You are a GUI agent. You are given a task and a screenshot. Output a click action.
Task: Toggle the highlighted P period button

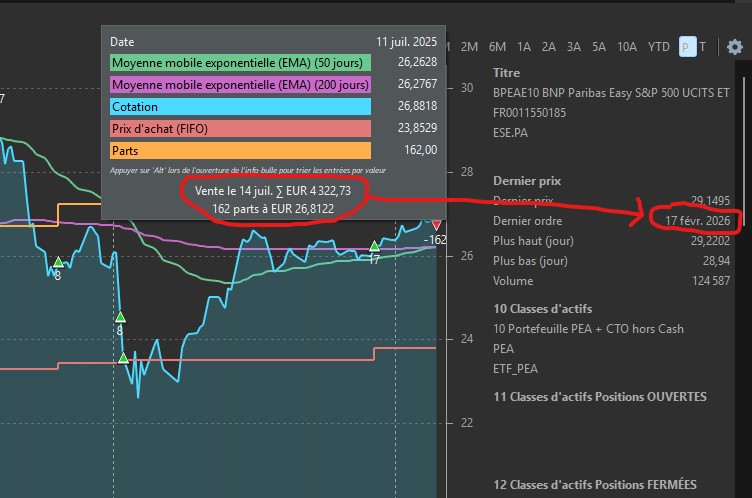click(x=686, y=47)
